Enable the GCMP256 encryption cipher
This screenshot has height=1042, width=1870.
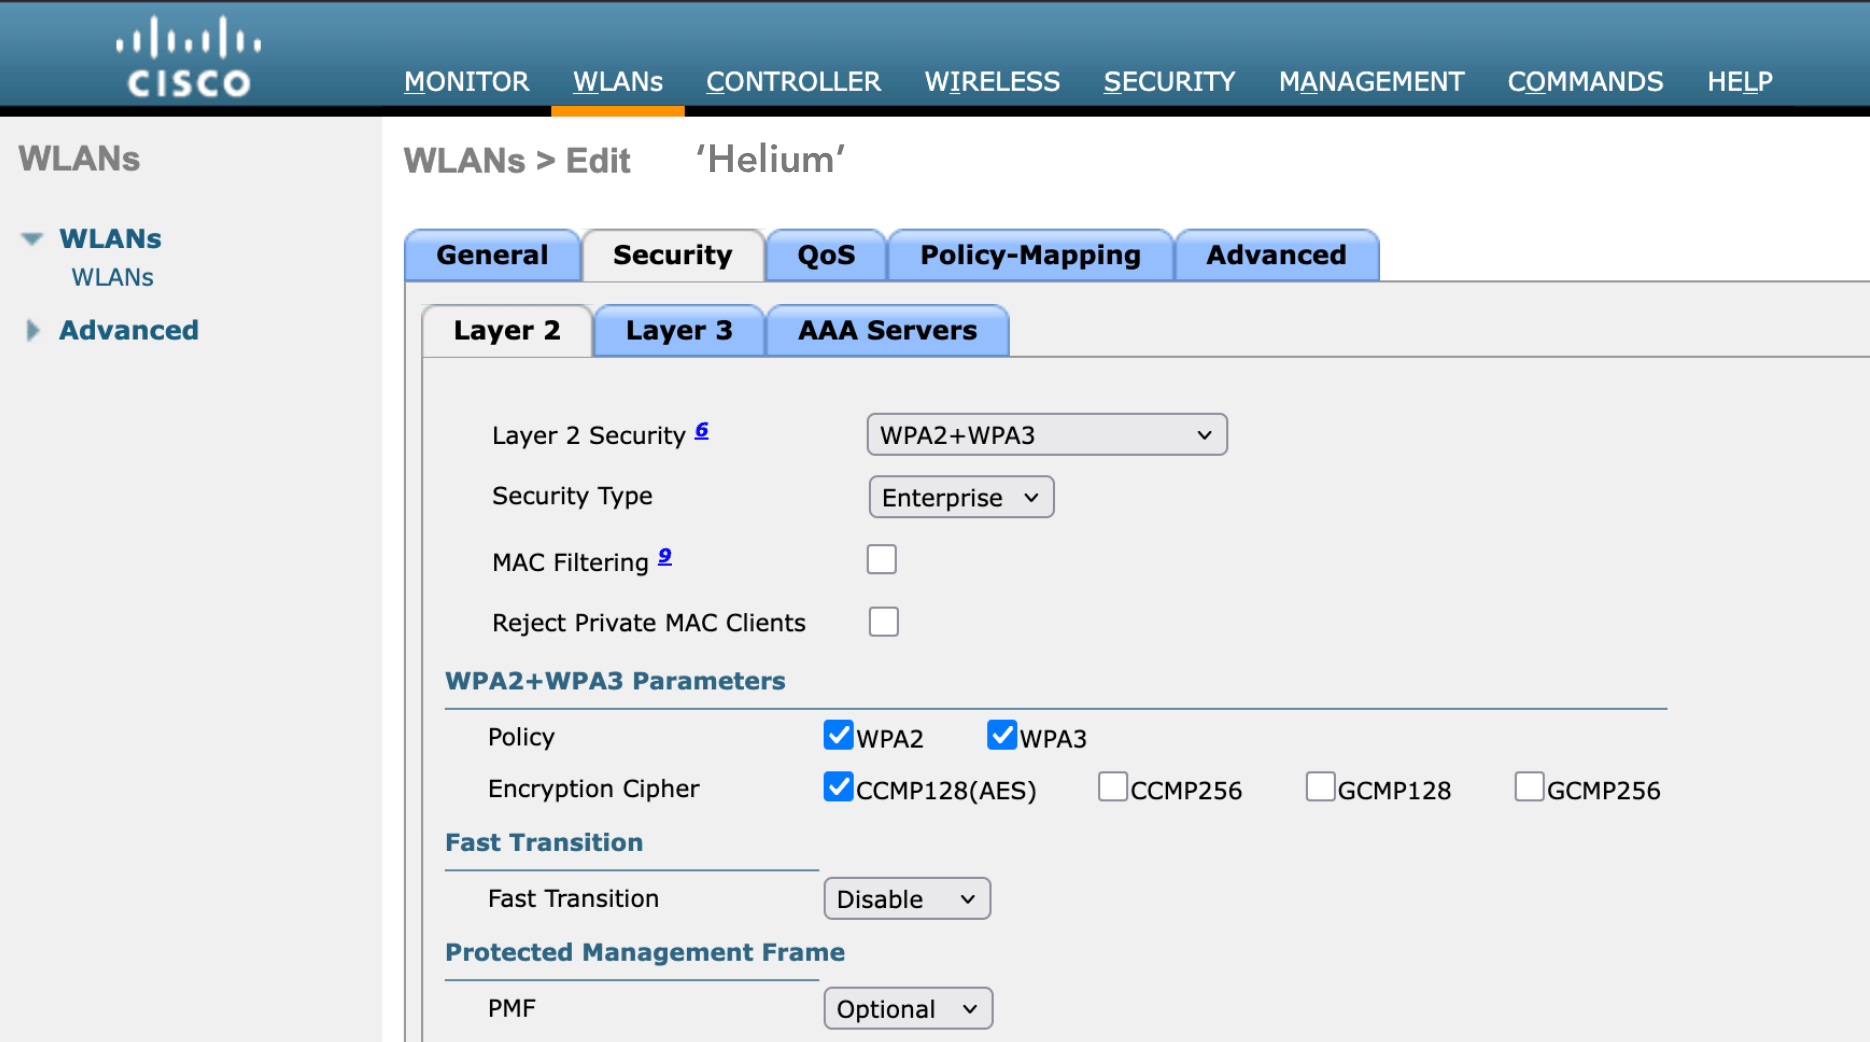1528,788
